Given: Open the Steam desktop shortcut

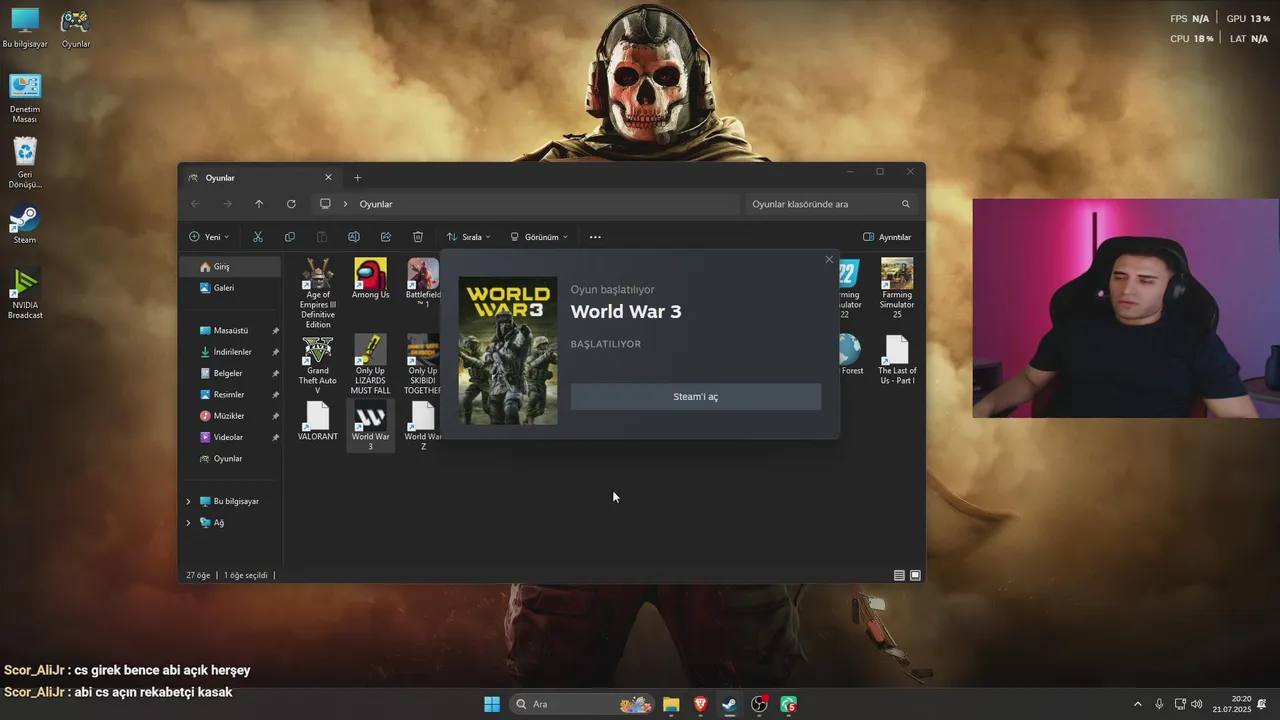Looking at the screenshot, I should tap(25, 224).
